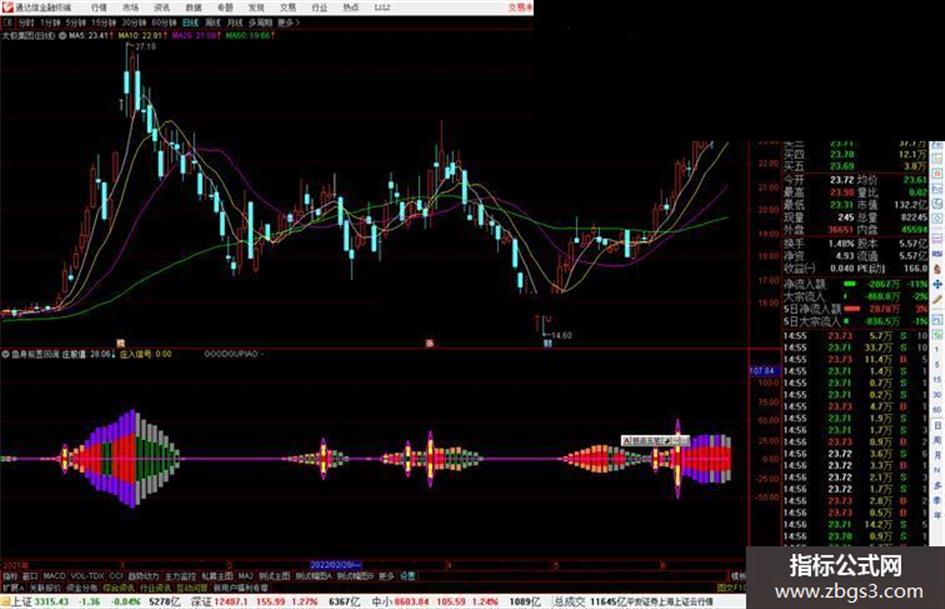Open the 行业资讯 link

pos(155,587)
